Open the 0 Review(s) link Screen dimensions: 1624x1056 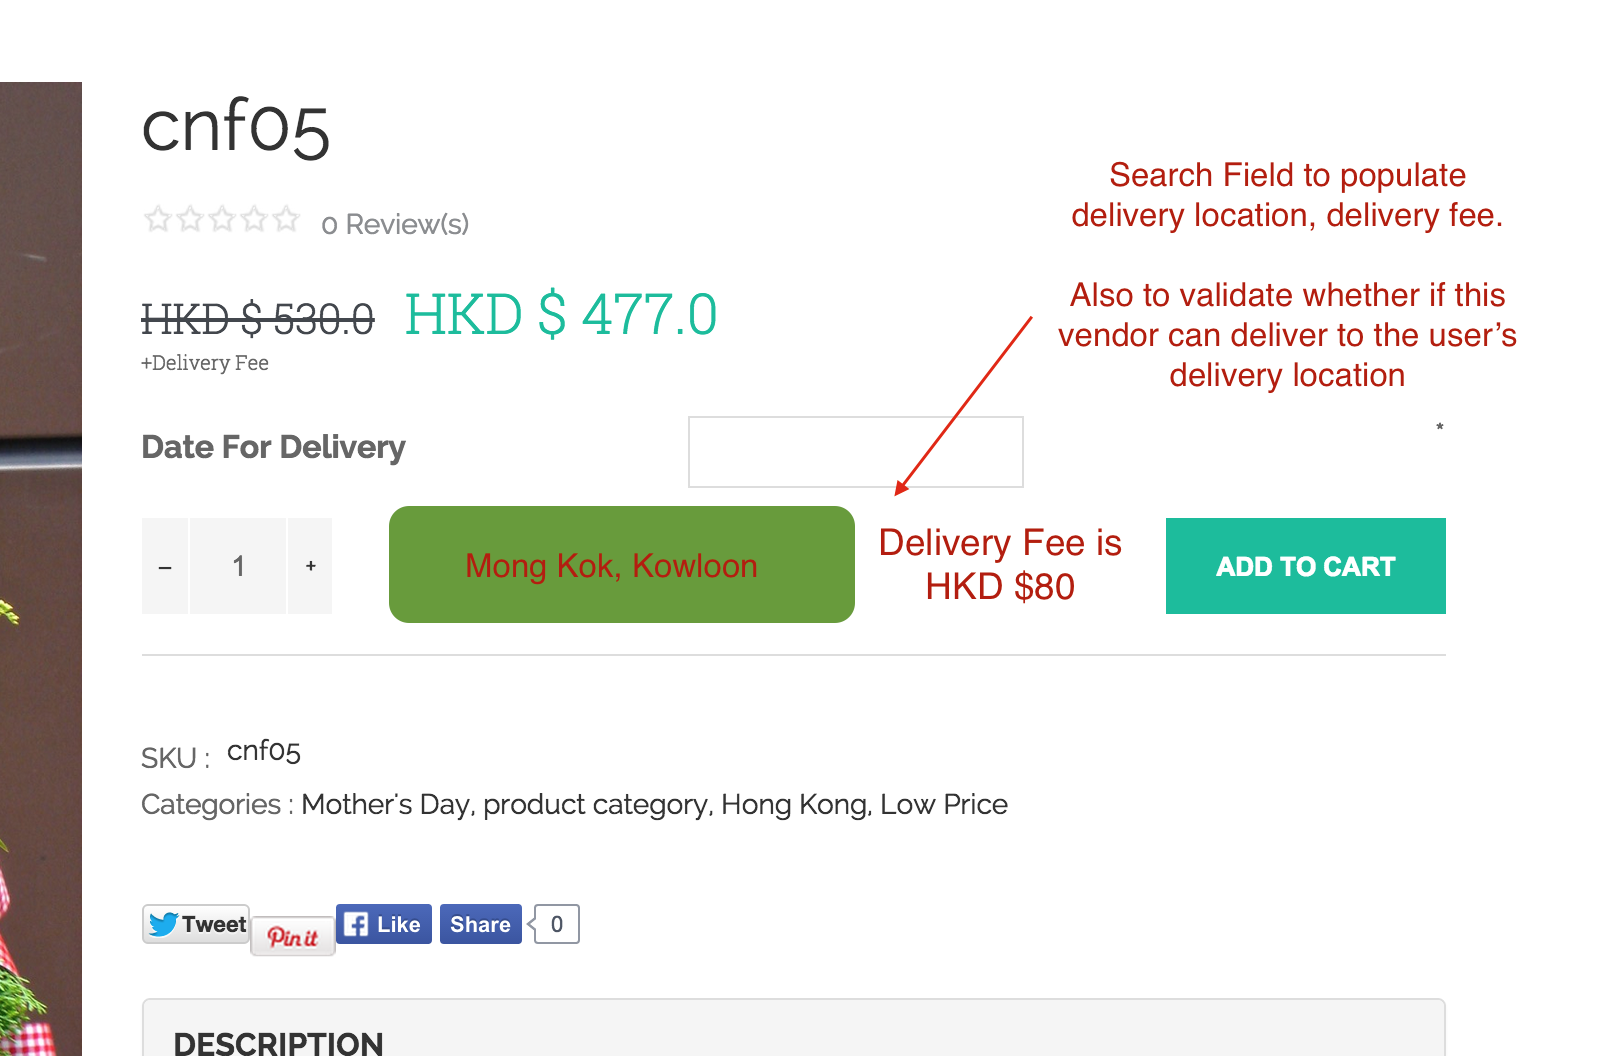pos(395,225)
